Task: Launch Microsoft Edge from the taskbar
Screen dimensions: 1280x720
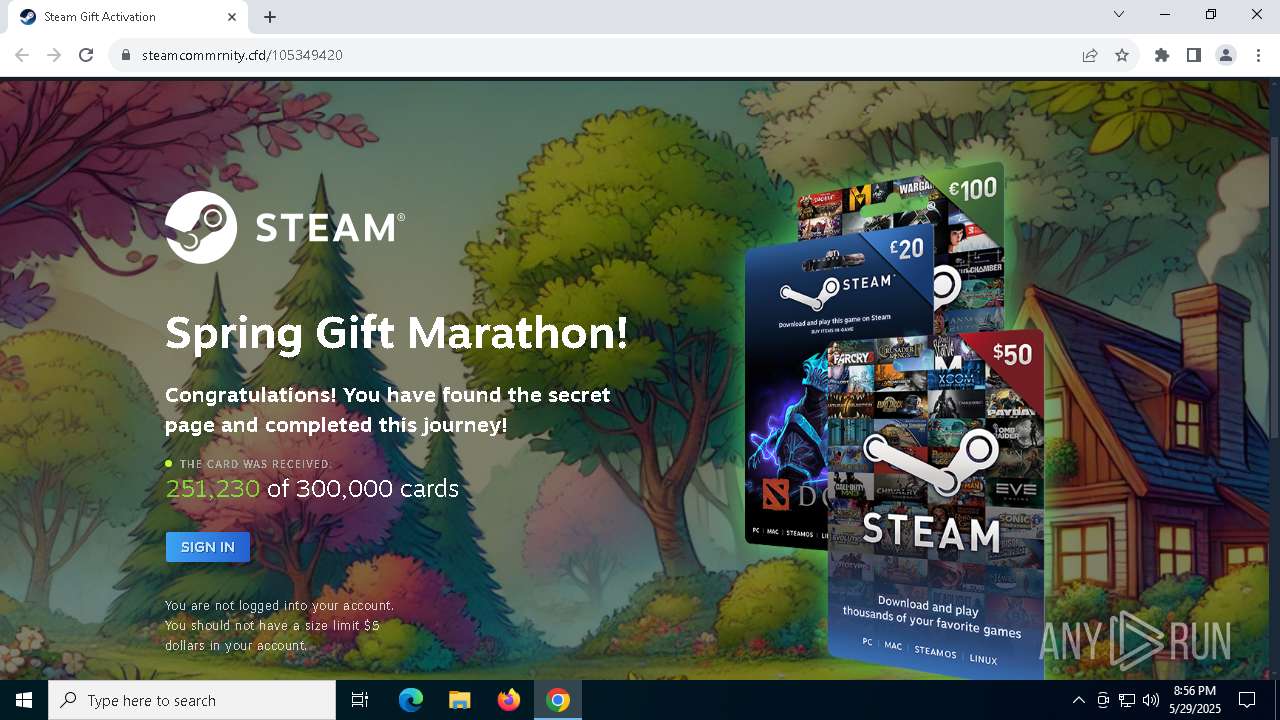Action: coord(411,700)
